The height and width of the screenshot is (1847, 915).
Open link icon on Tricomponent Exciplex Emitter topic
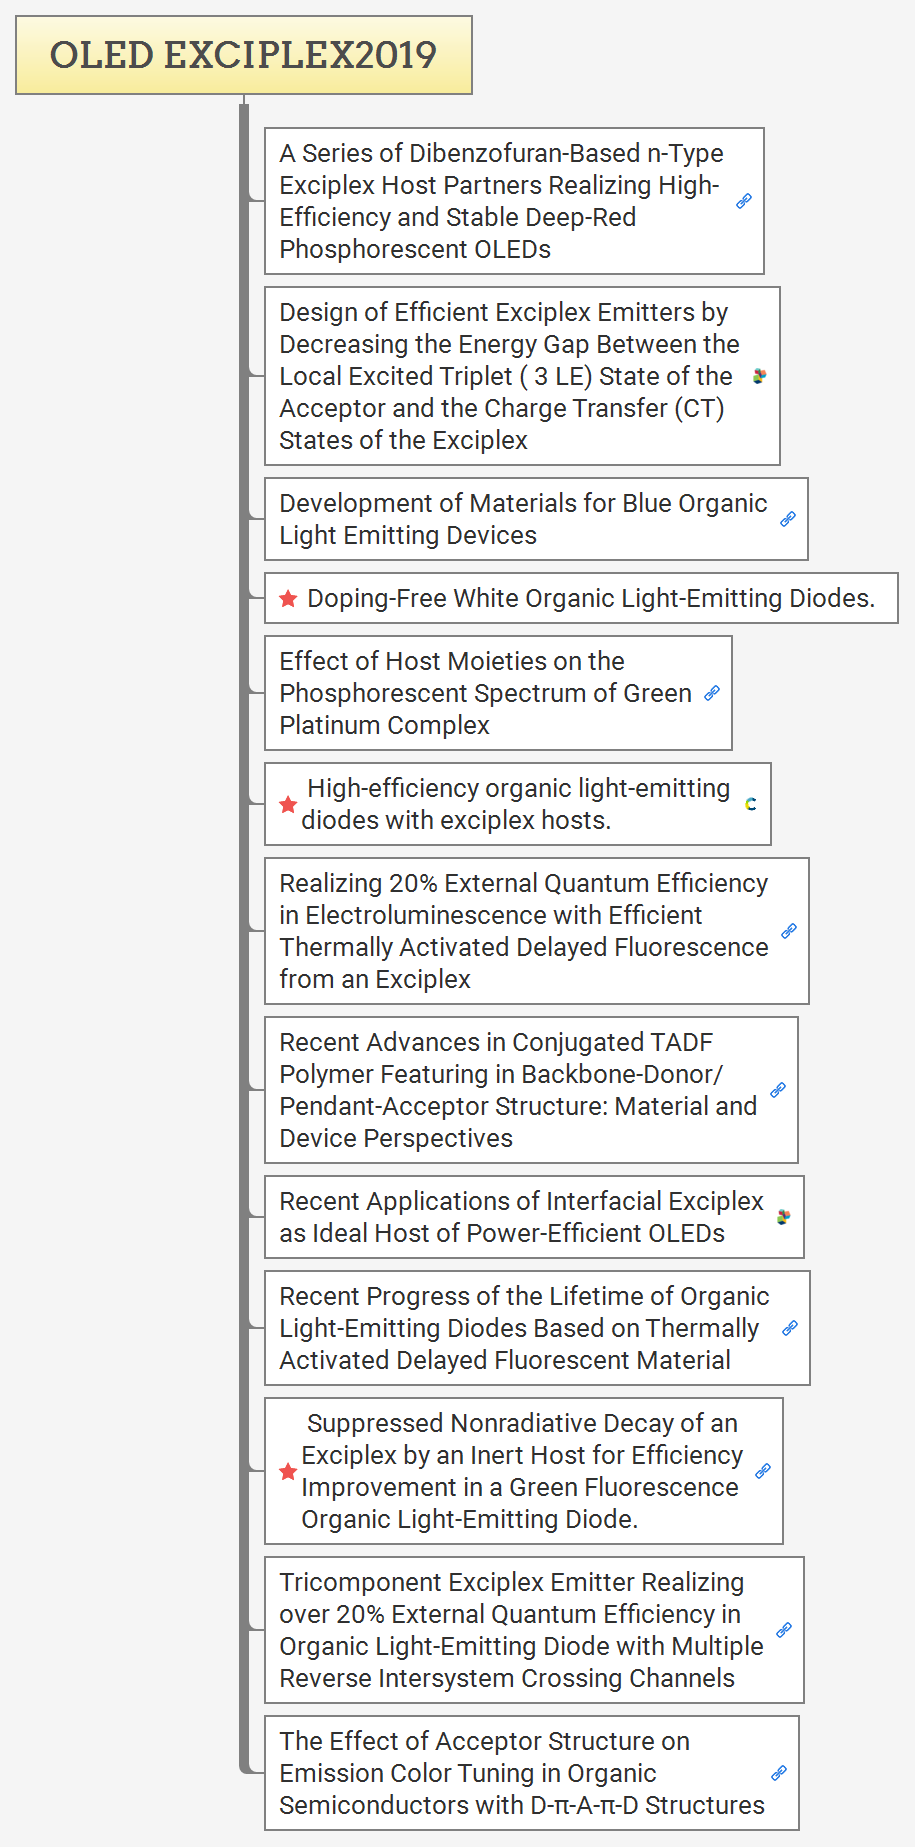click(784, 1630)
